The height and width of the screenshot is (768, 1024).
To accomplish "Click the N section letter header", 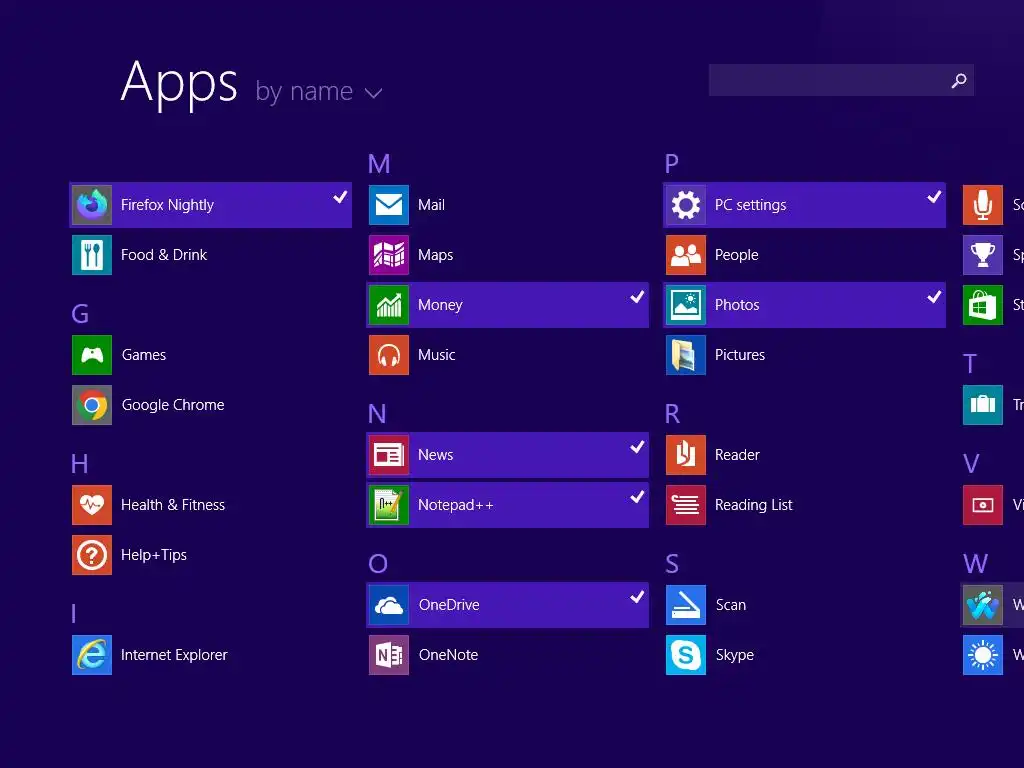I will coord(377,414).
